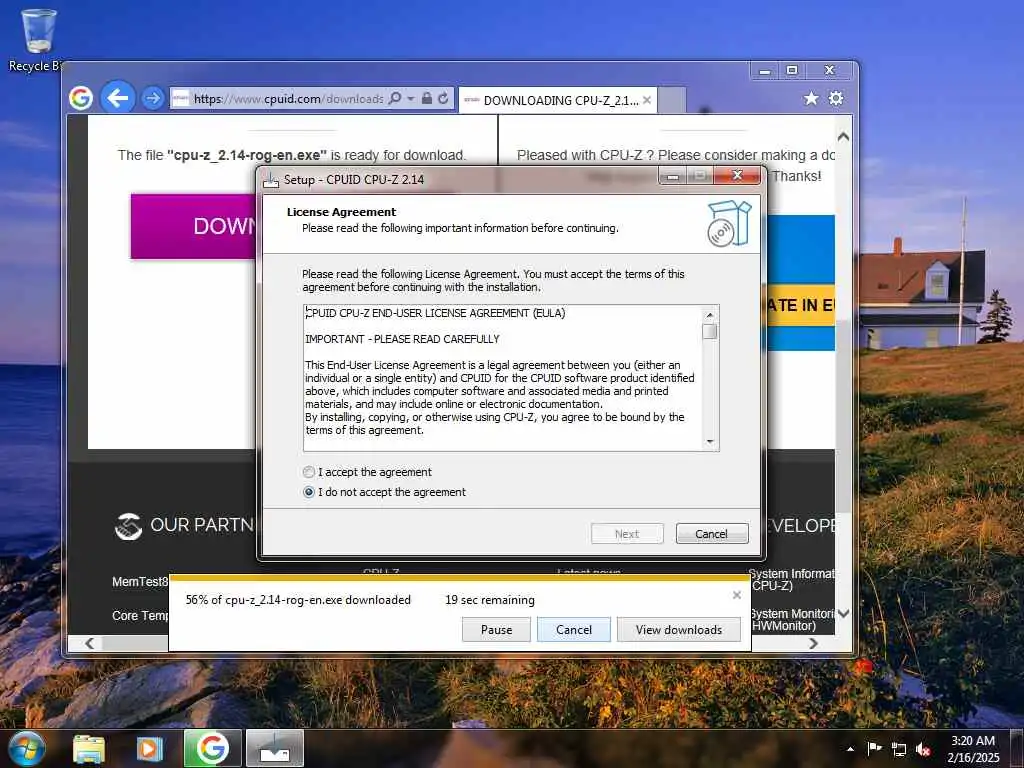Viewport: 1024px width, 768px height.
Task: Cancel the cpu-z file download
Action: (x=574, y=630)
